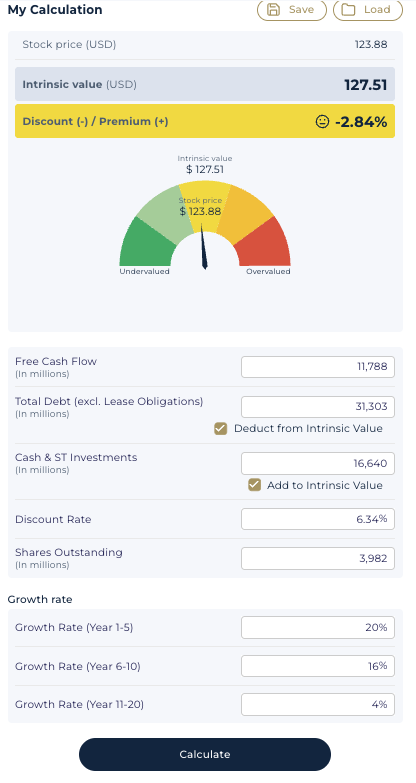Uncheck Deduct from Intrinsic Value checkbox
Image resolution: width=416 pixels, height=783 pixels.
pyautogui.click(x=220, y=428)
